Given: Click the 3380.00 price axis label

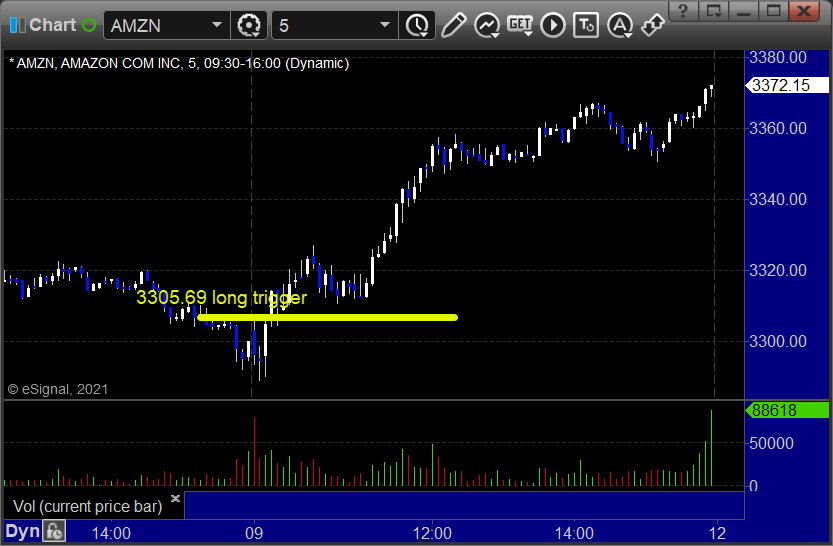Looking at the screenshot, I should [778, 57].
